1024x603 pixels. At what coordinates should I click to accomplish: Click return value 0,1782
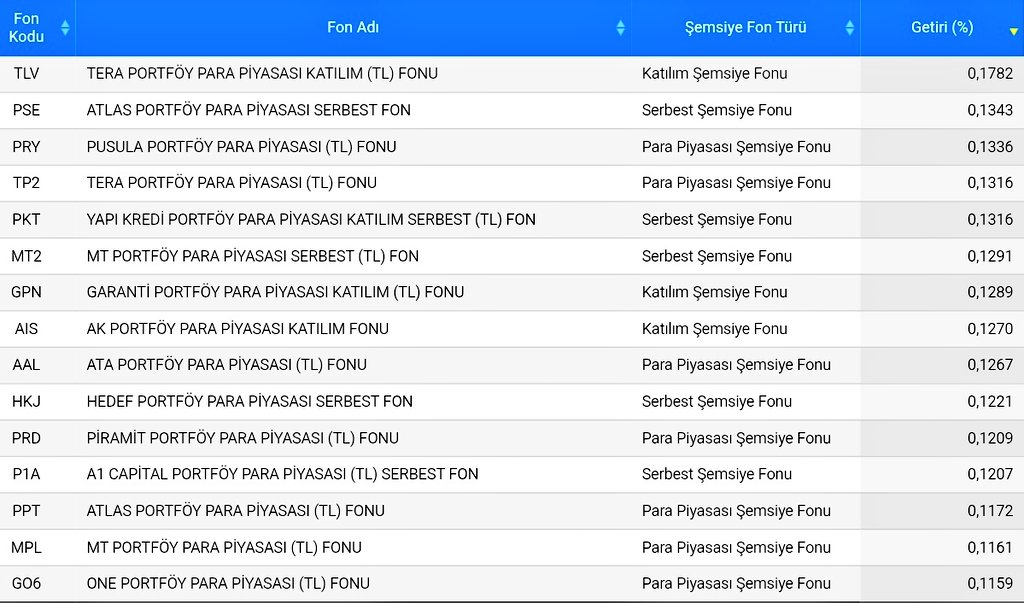point(990,73)
